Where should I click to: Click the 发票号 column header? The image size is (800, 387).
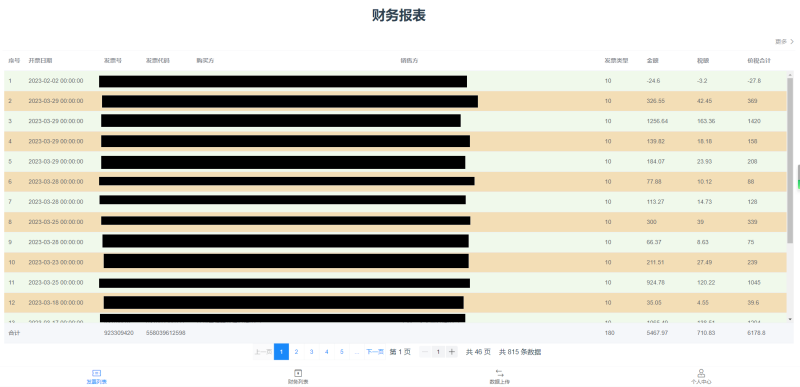tap(113, 61)
